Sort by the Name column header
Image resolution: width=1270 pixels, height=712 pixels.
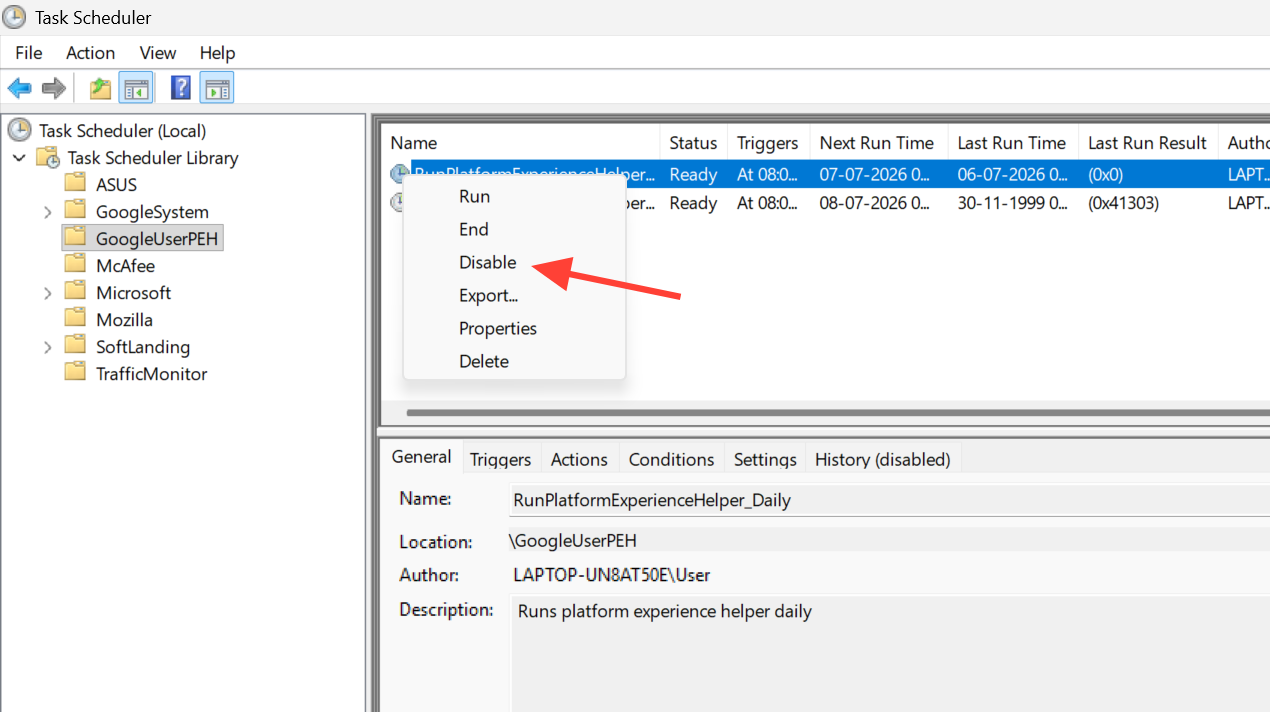[x=521, y=142]
